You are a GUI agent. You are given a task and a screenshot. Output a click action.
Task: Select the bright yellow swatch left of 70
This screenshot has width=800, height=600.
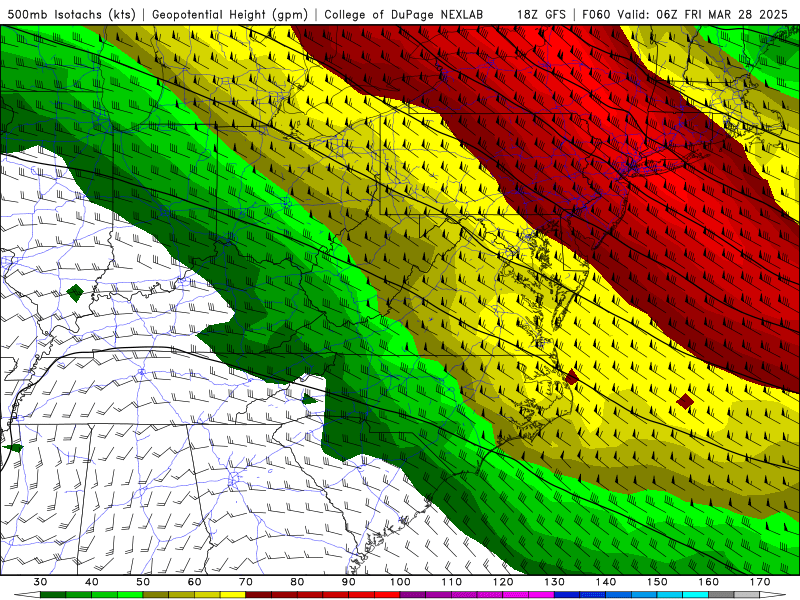pos(233,596)
